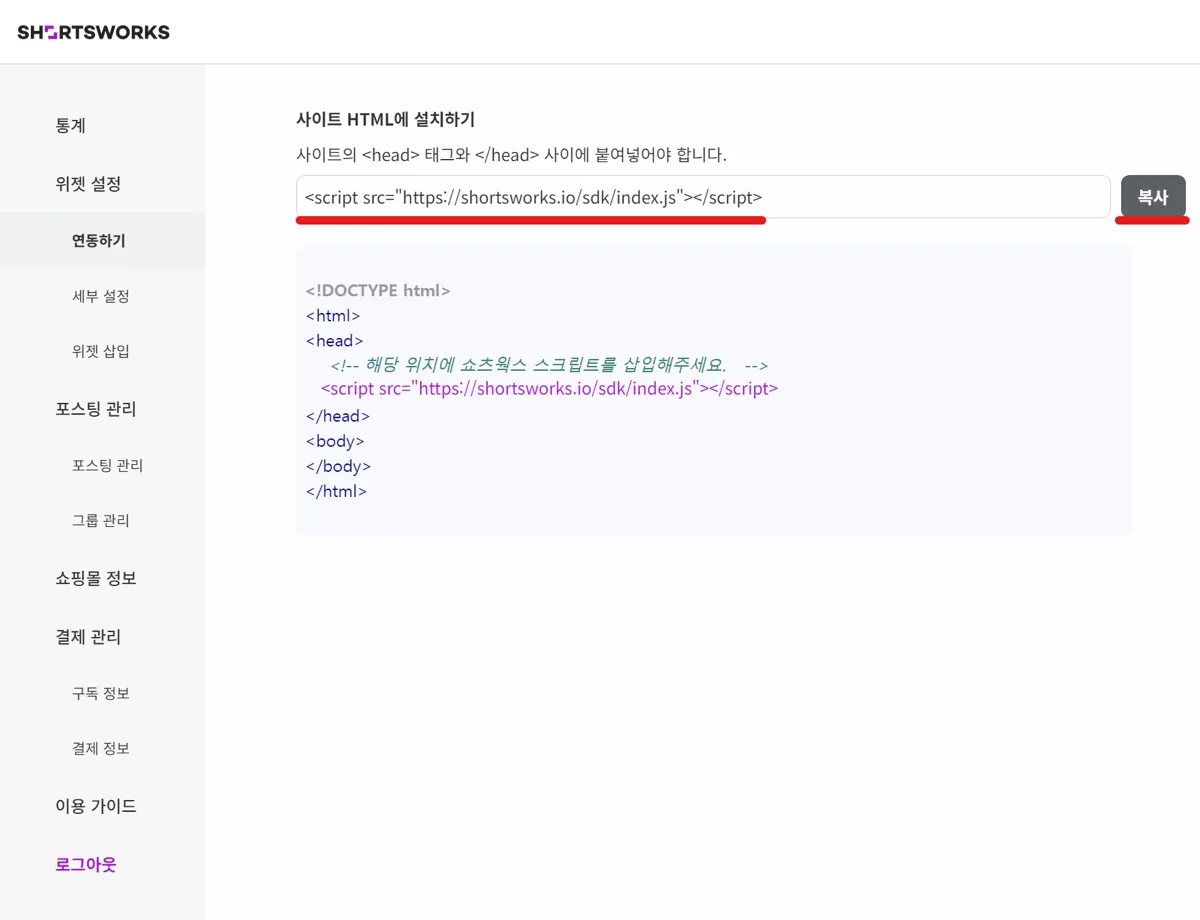Click the purple script line in code sample
Viewport: 1200px width, 920px height.
tap(549, 389)
